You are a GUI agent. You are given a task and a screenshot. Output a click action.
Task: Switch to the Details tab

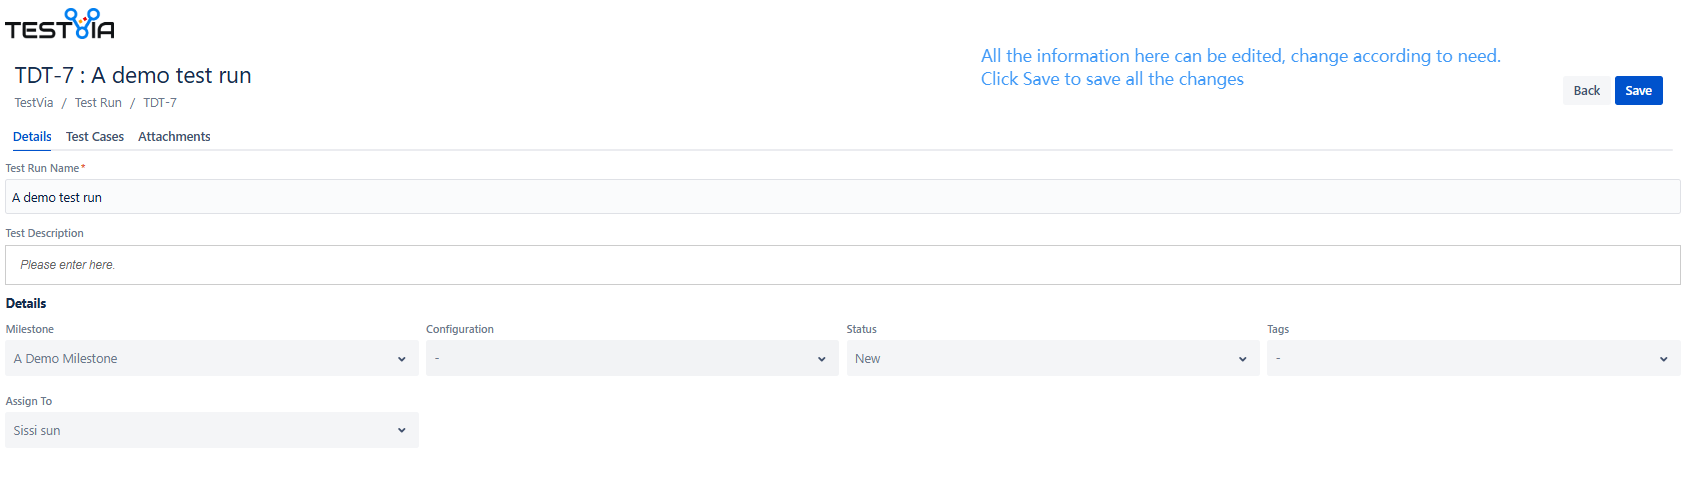click(32, 137)
